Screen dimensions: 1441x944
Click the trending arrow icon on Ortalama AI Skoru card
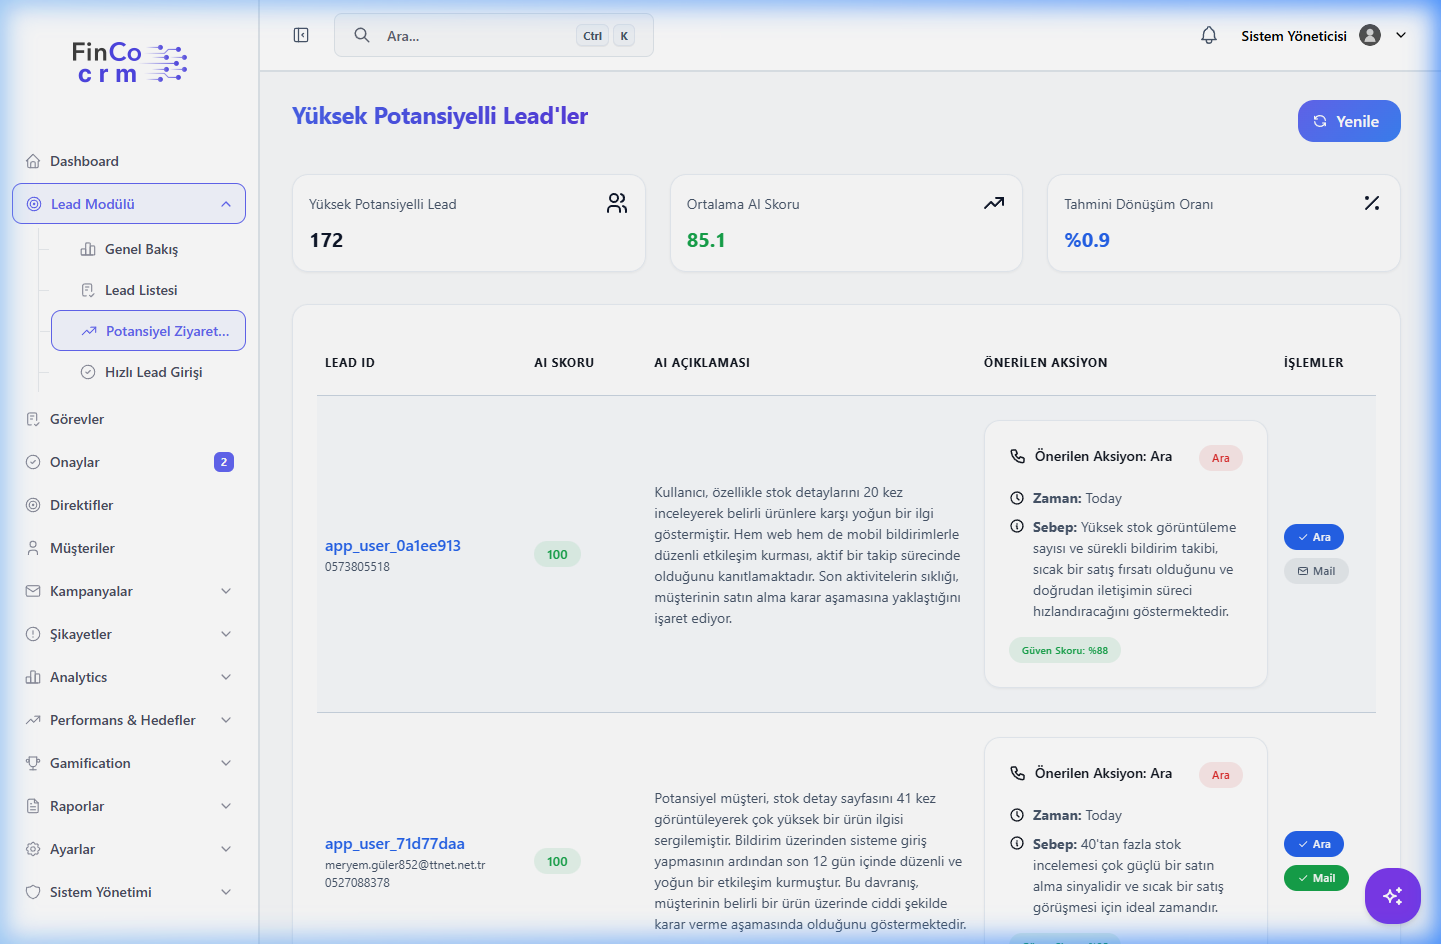tap(994, 203)
